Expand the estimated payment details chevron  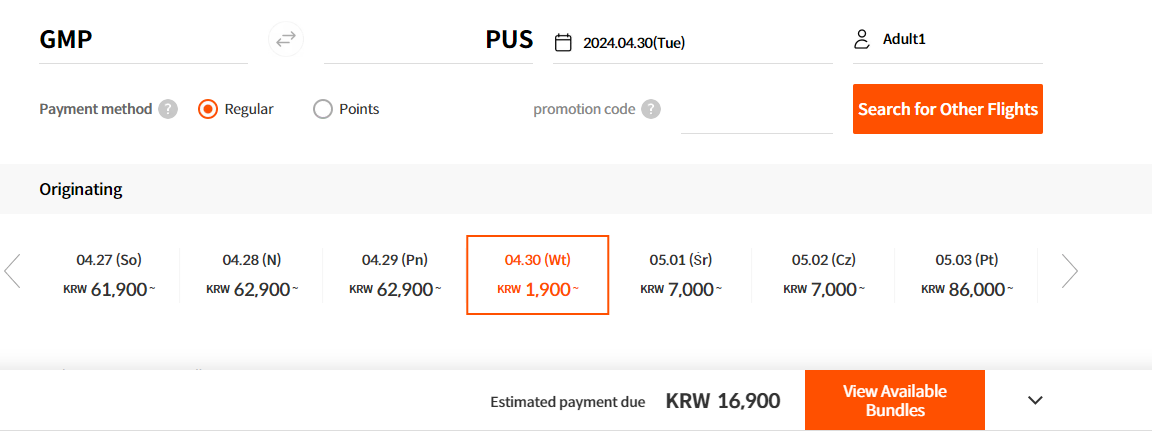[1035, 400]
